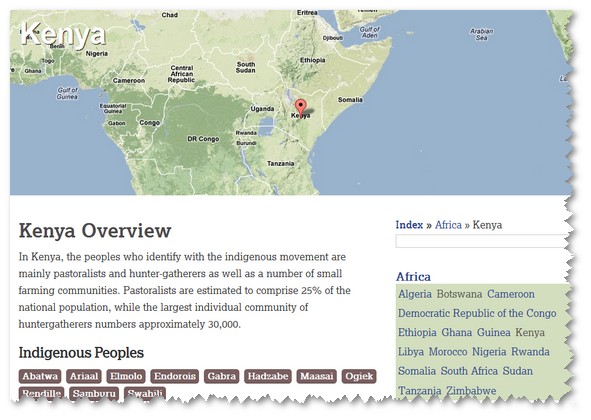Click the Ethiopia label on the map
Viewport: 591px width, 420px height.
tap(312, 60)
